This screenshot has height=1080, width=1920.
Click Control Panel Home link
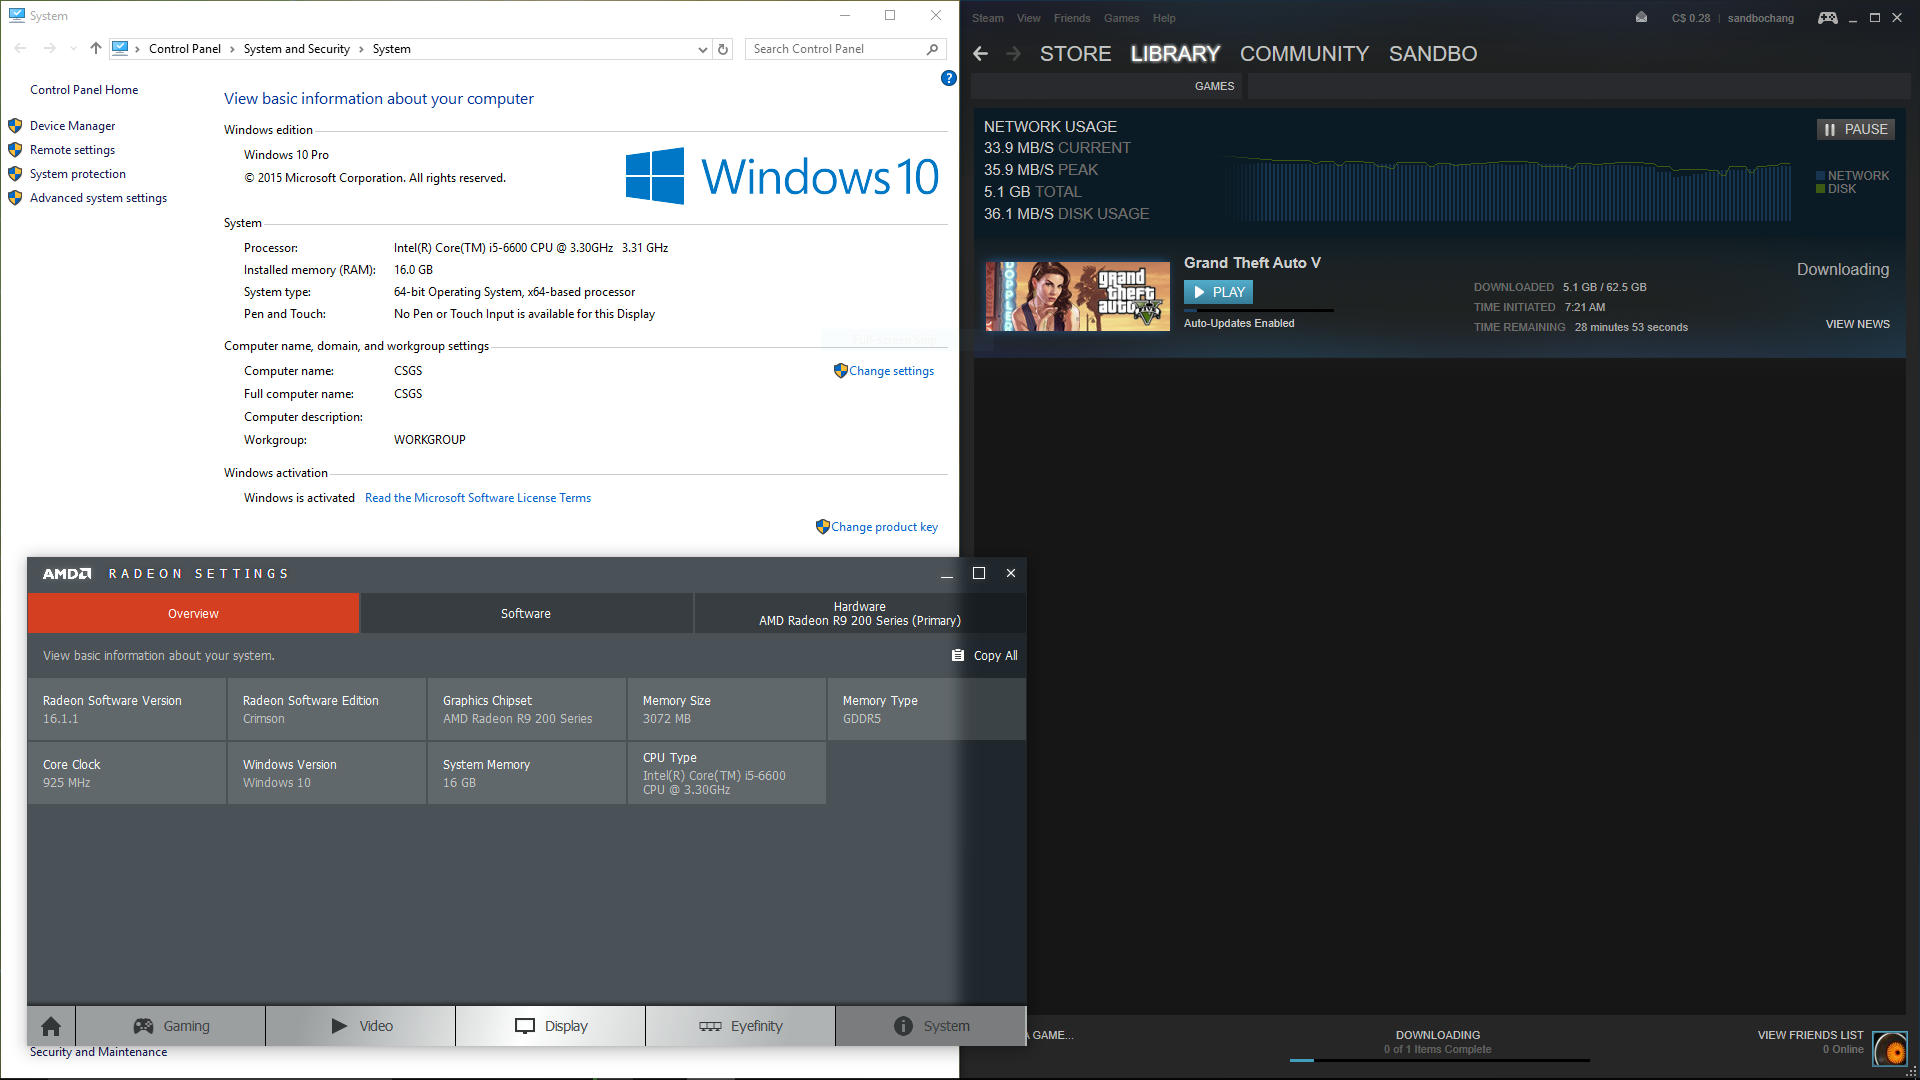pos(84,90)
